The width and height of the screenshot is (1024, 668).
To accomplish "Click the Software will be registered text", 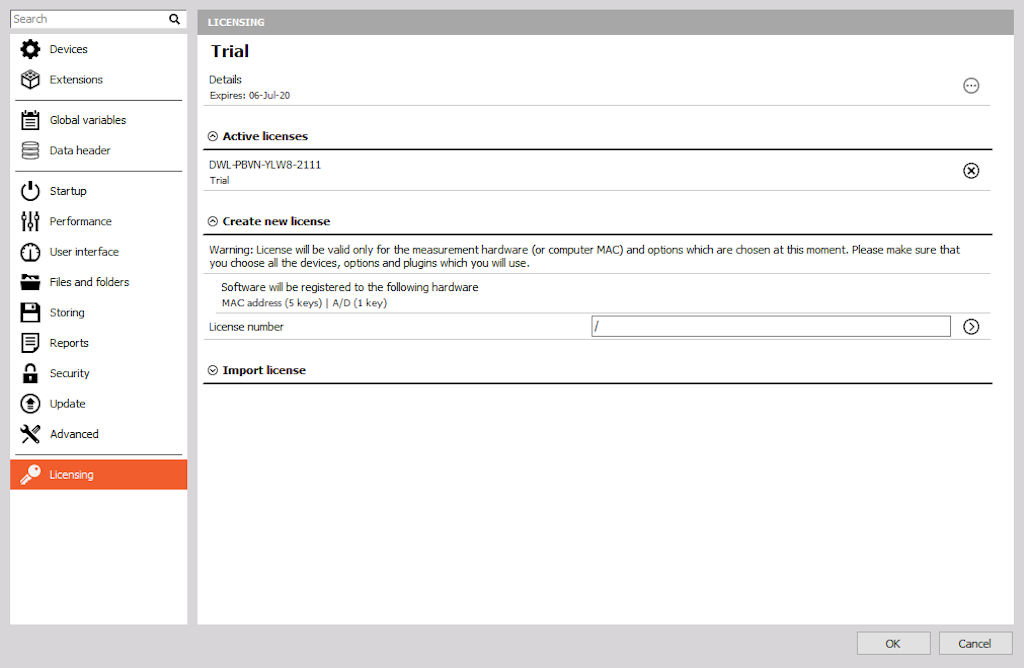I will click(349, 287).
